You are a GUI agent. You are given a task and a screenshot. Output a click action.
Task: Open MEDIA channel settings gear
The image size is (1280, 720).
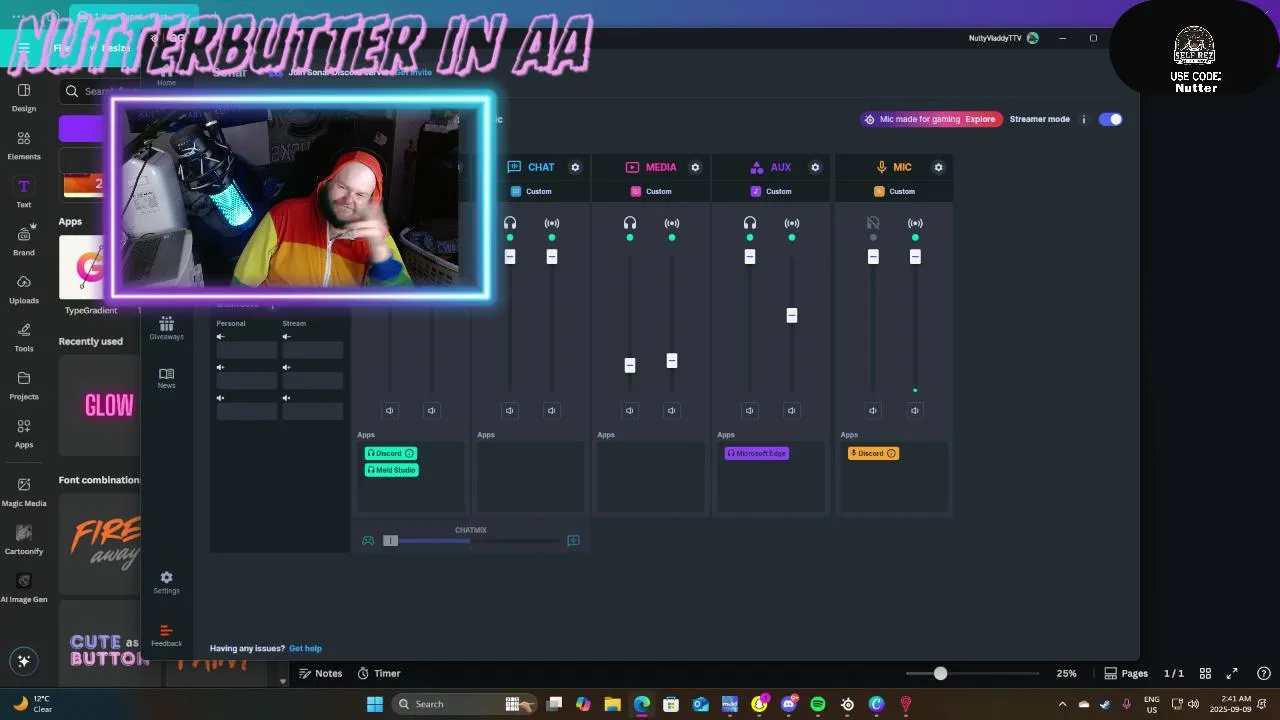[x=695, y=167]
